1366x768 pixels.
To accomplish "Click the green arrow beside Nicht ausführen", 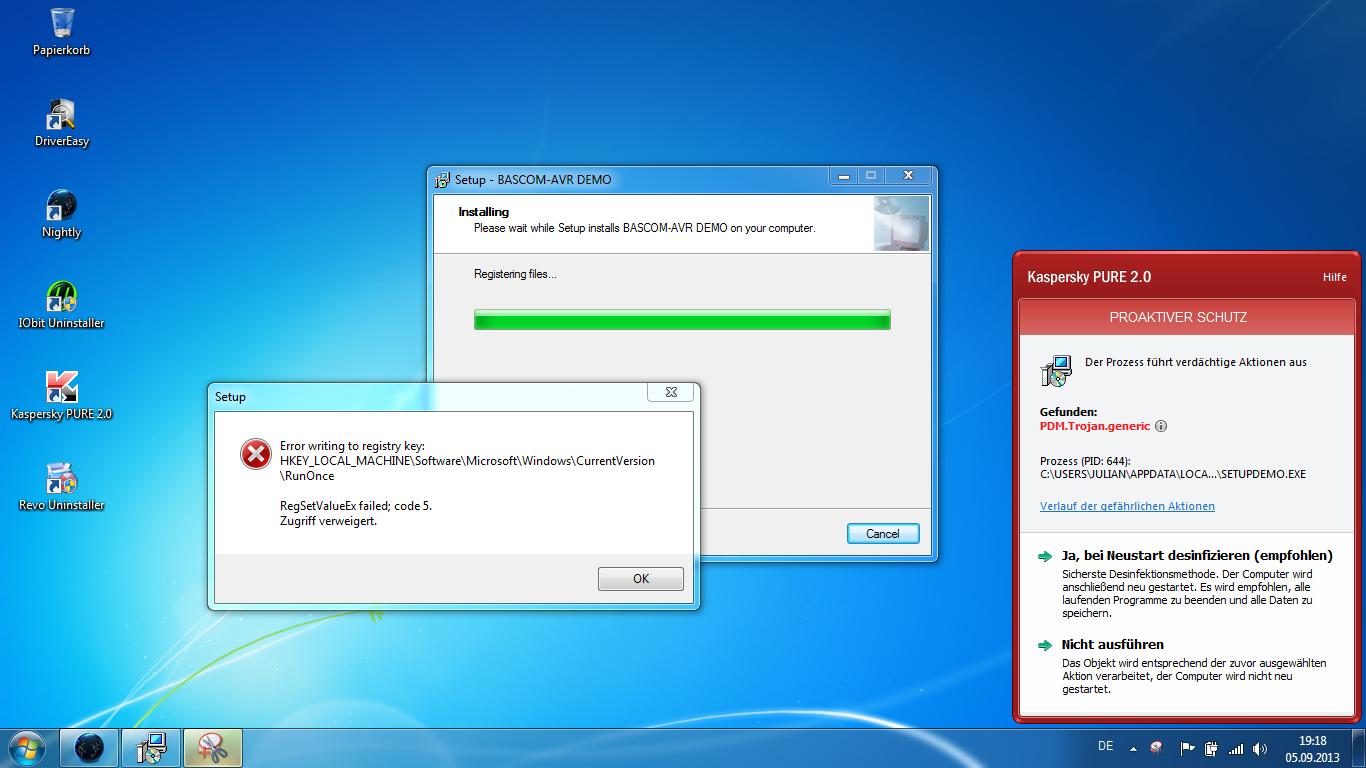I will [x=1045, y=645].
